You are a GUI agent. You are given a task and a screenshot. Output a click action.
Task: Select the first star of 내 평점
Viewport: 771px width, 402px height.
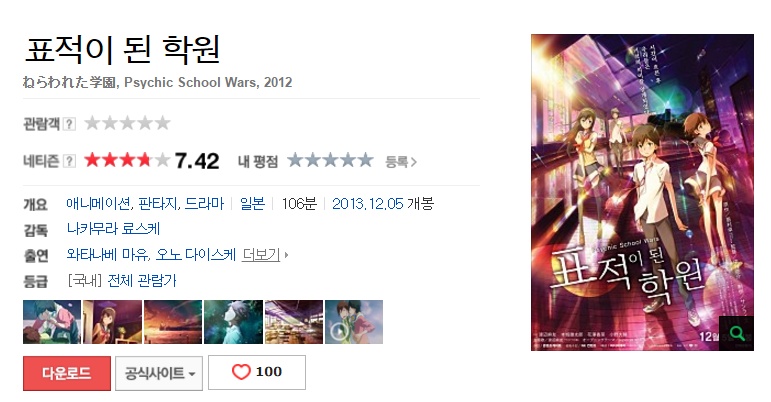pos(295,160)
